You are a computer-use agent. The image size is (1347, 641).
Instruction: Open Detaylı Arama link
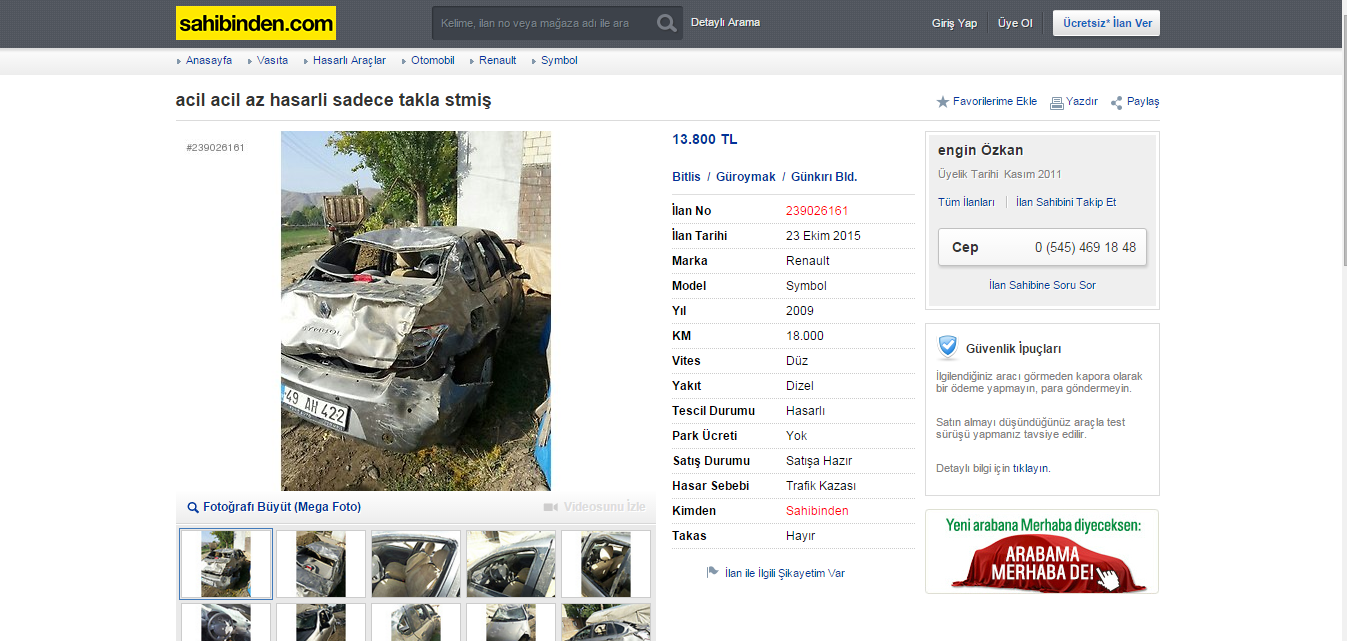tap(725, 22)
